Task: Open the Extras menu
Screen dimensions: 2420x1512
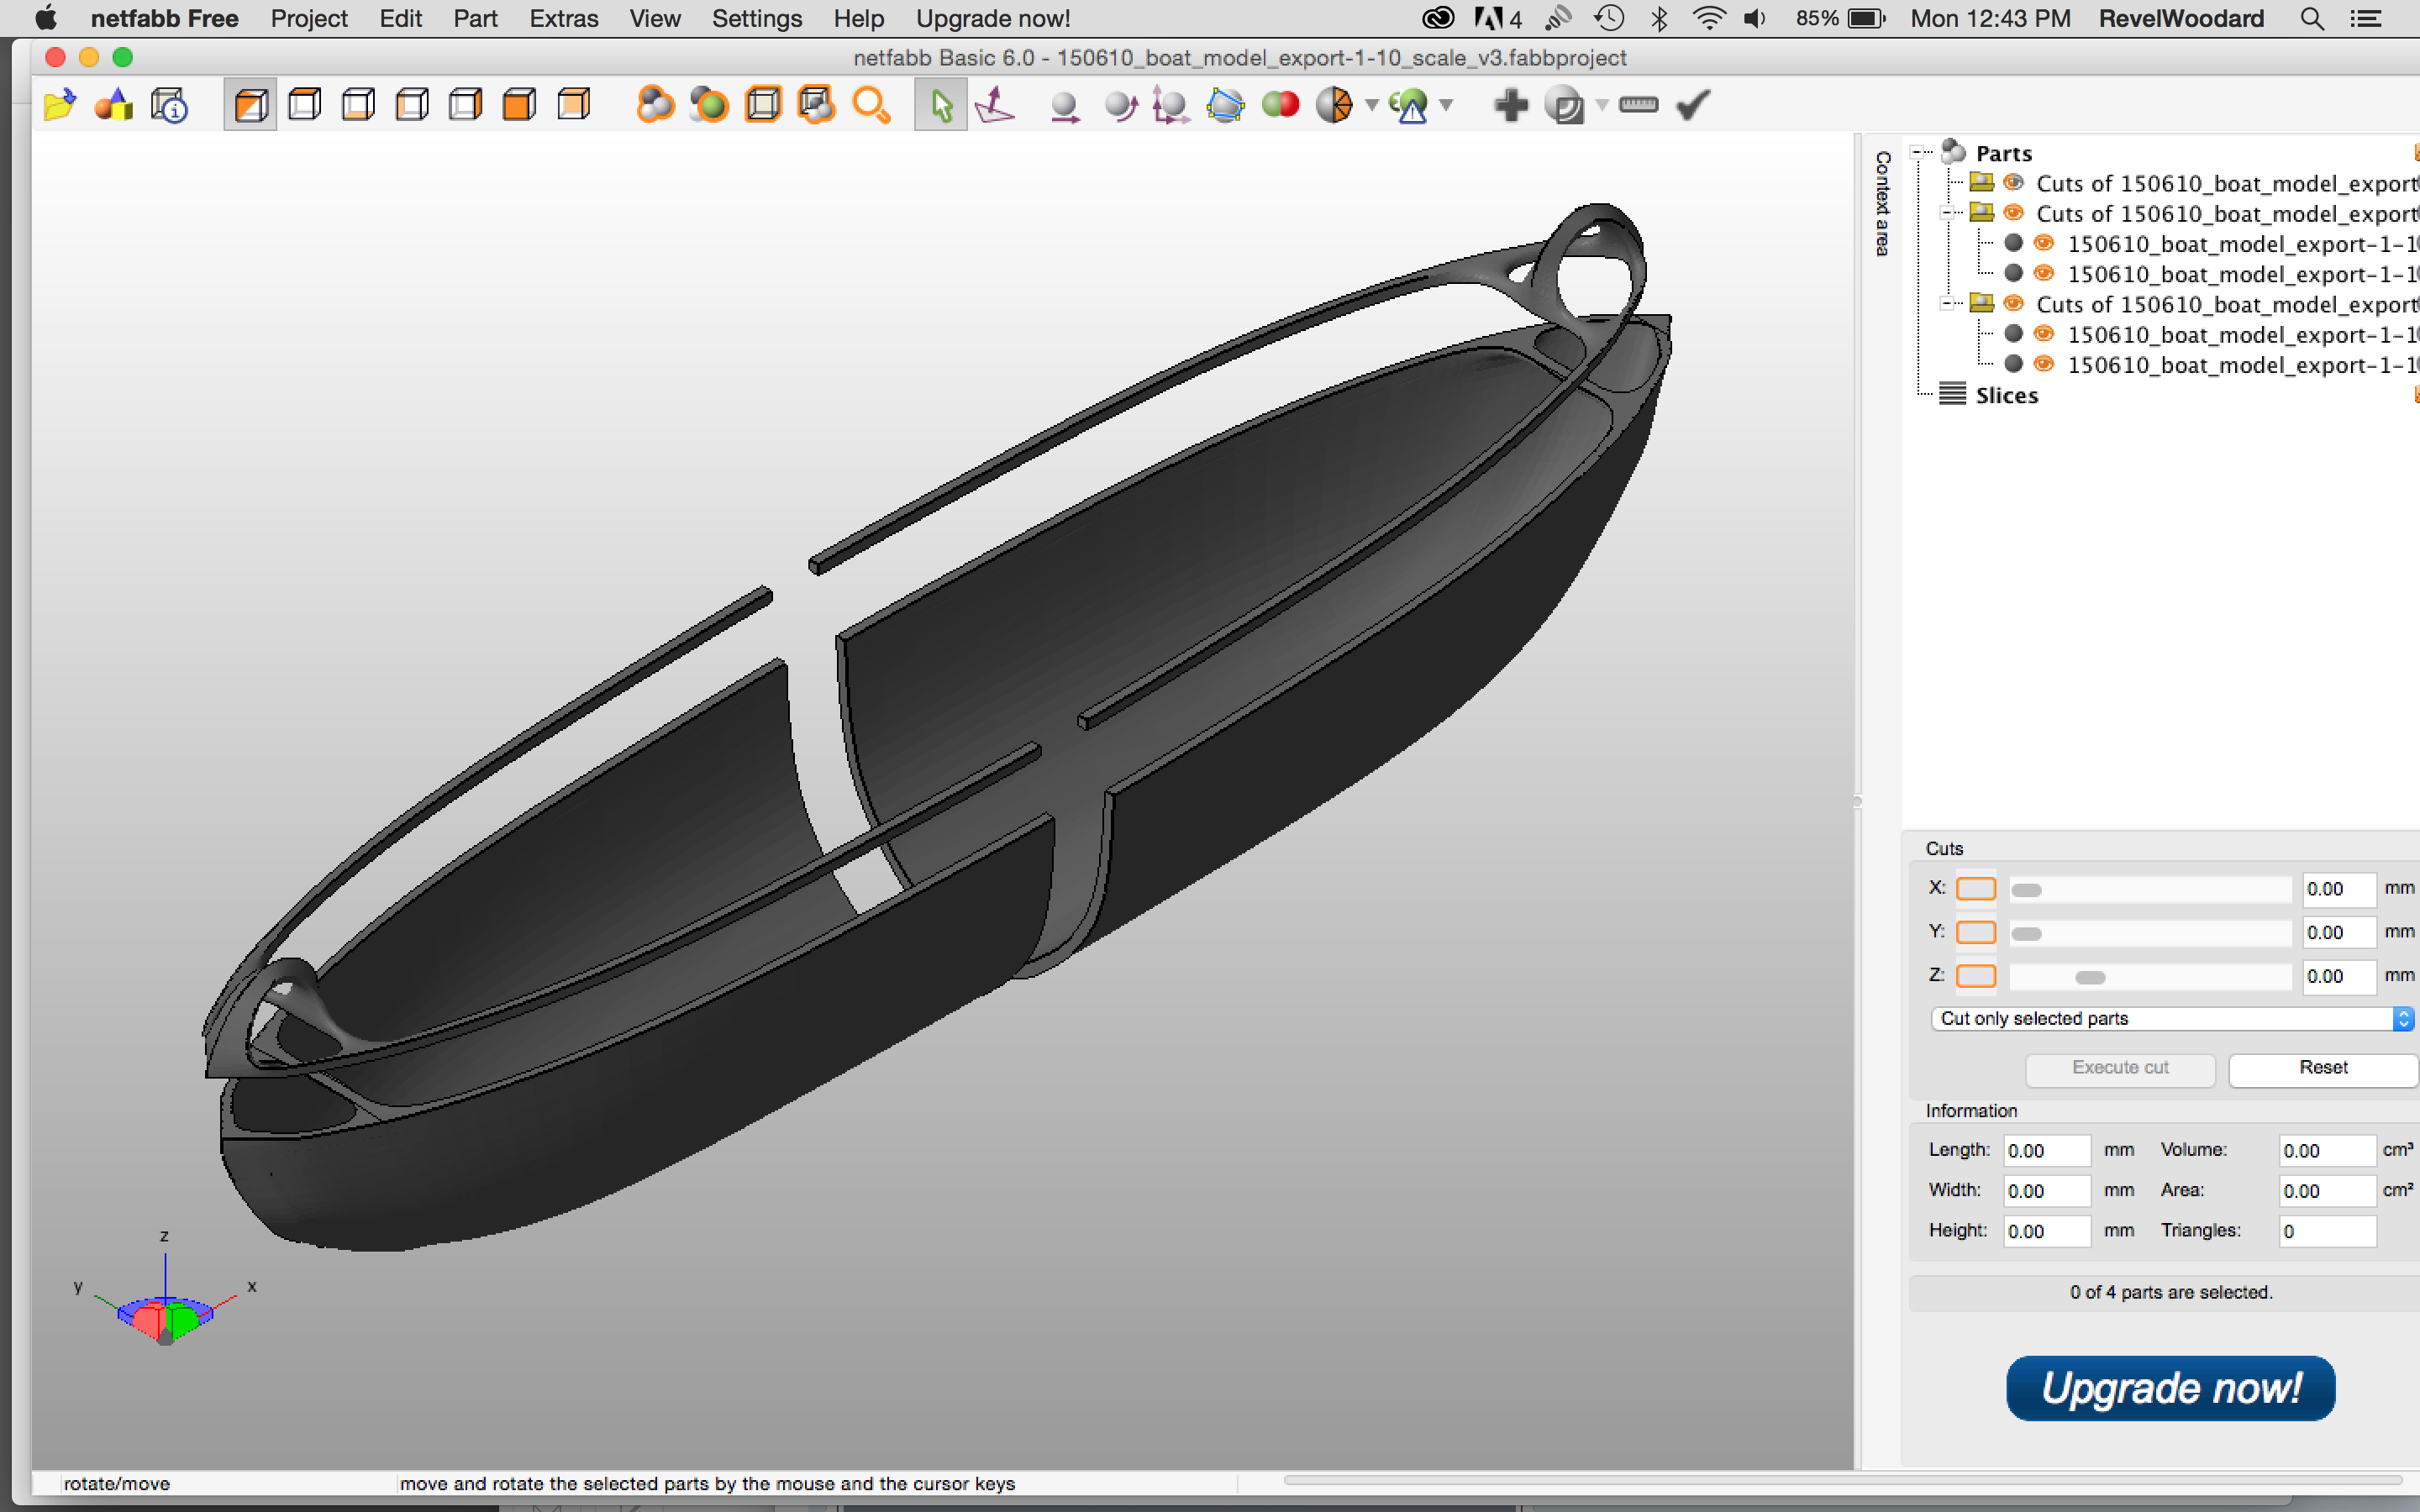Action: [563, 18]
